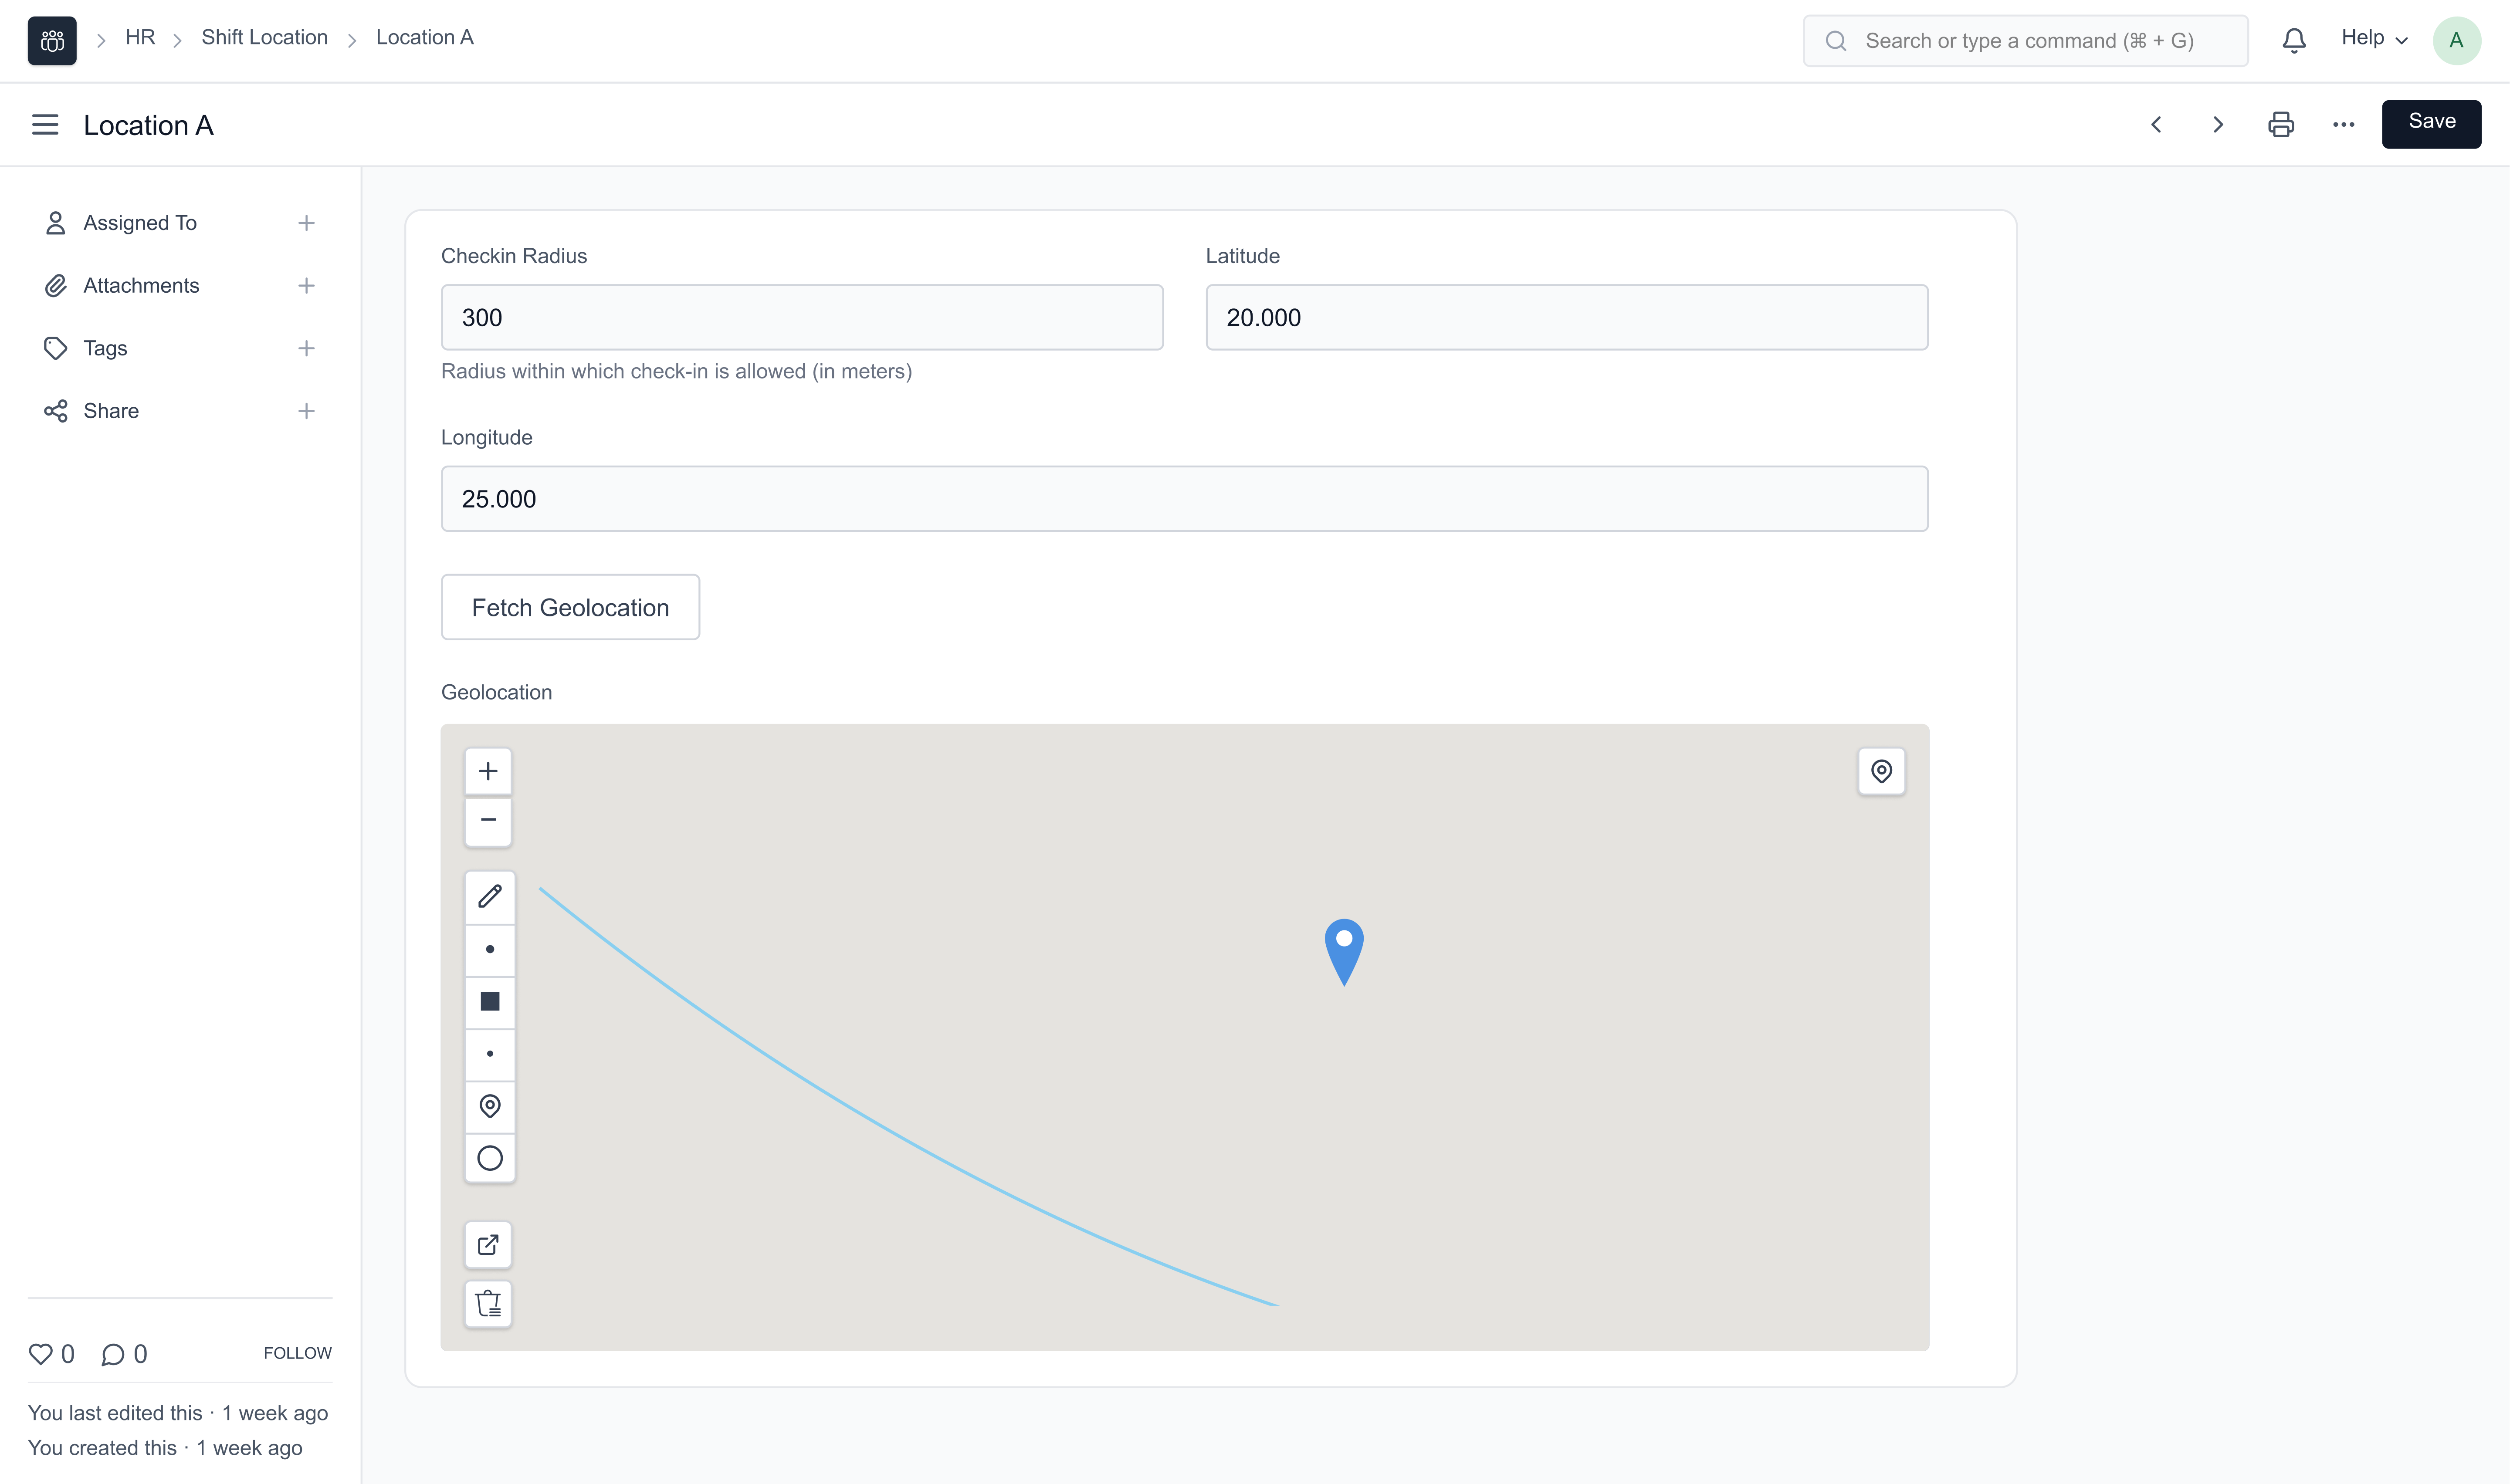Print the document using the printer icon
Screen dimensions: 2510x1484
[2280, 125]
